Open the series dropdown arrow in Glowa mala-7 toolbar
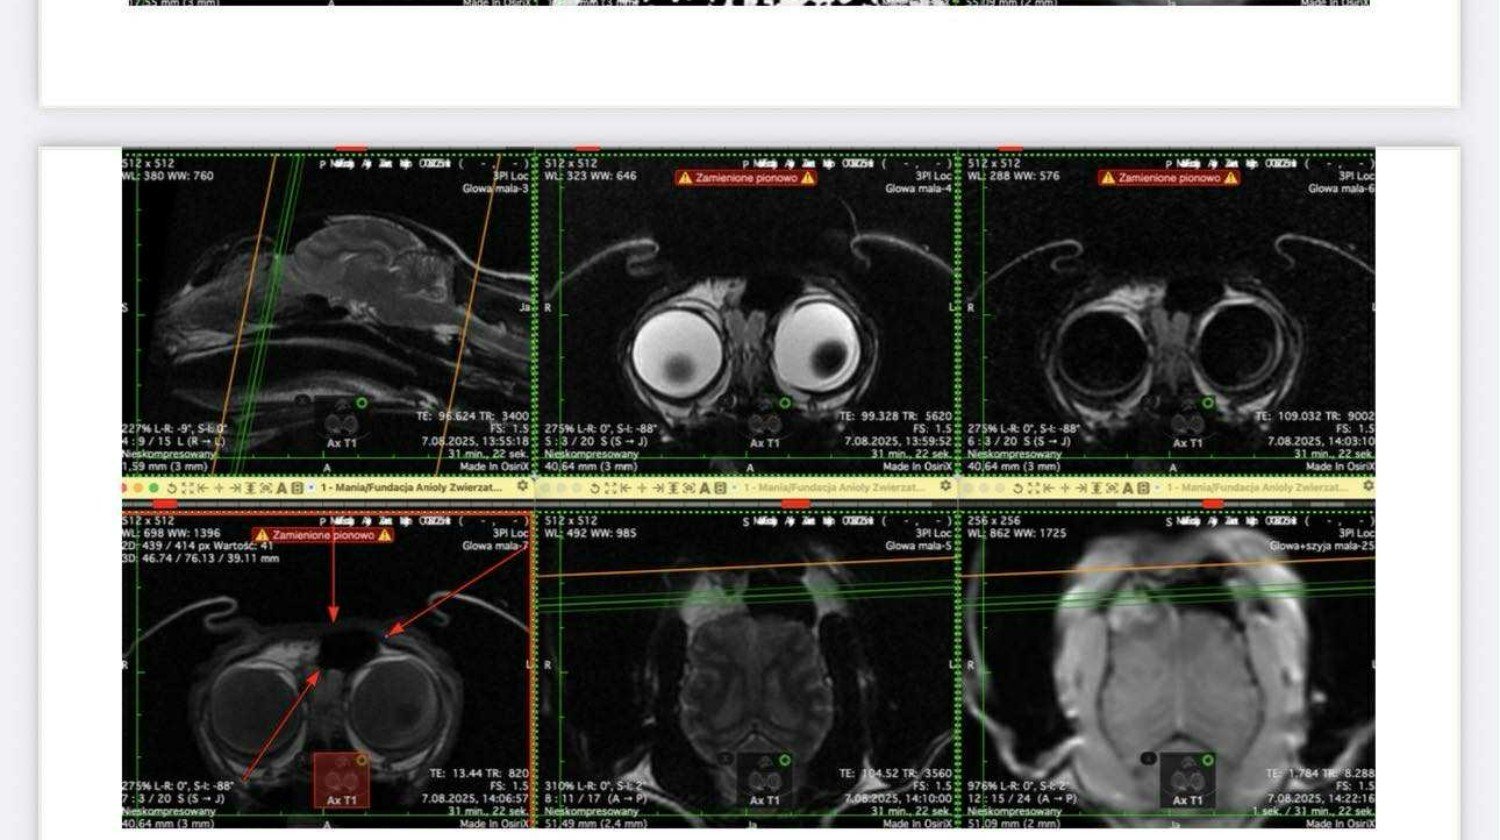 [311, 488]
